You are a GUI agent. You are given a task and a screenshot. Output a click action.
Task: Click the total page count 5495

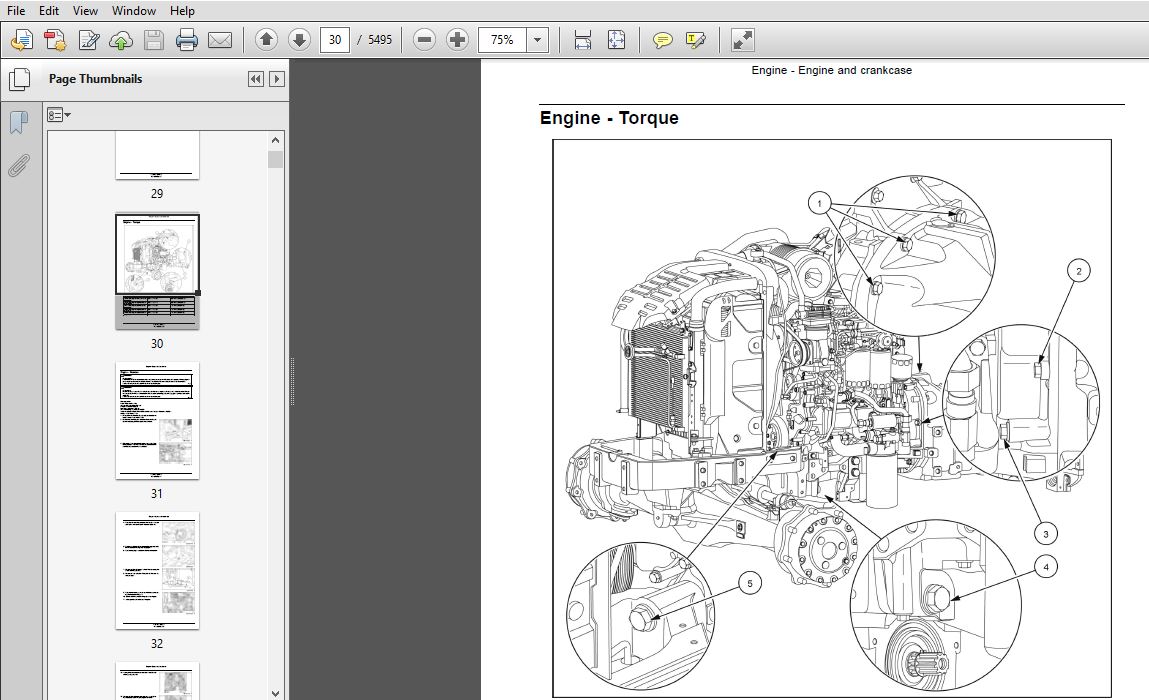coord(380,40)
